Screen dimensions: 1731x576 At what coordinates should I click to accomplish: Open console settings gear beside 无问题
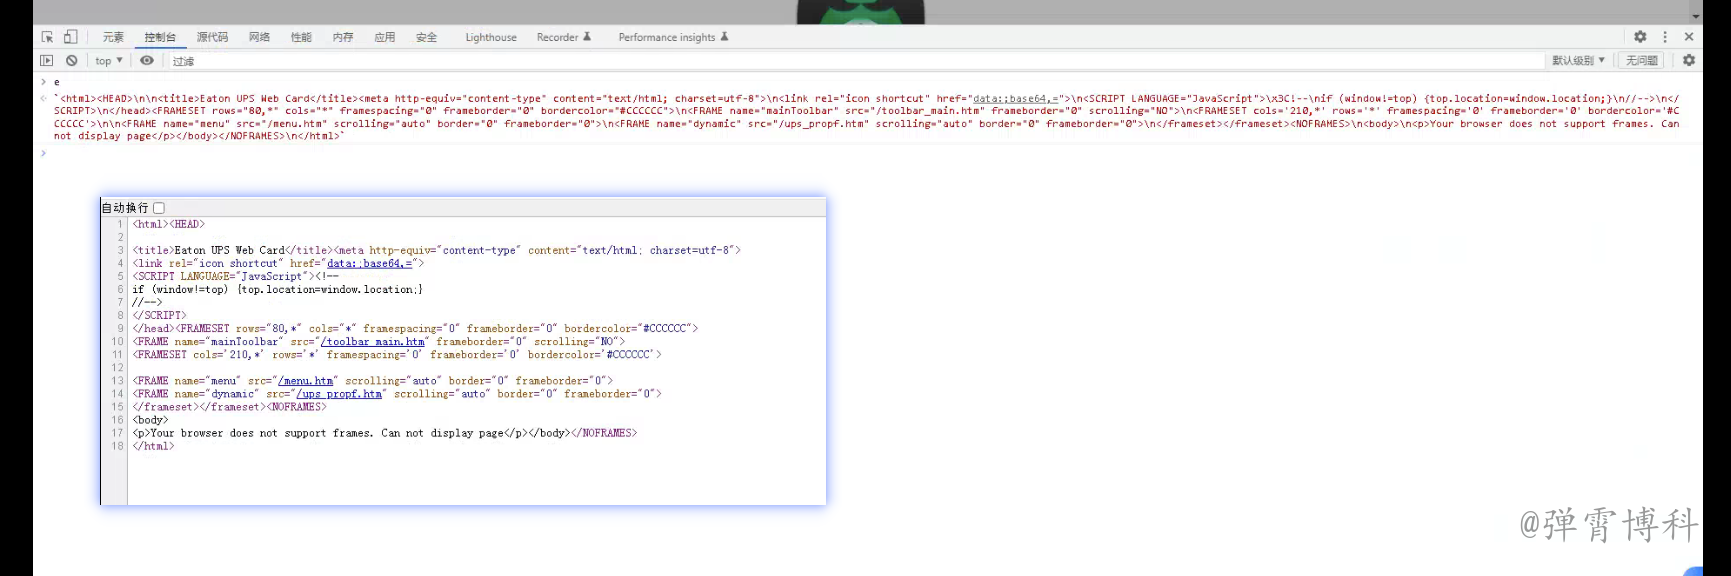tap(1689, 60)
